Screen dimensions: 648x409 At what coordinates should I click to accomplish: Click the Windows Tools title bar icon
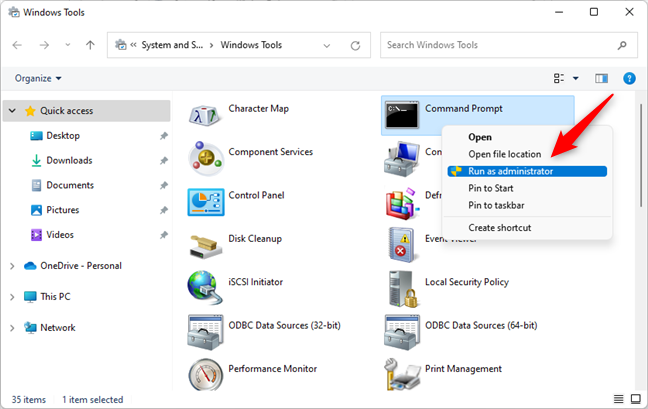14,12
